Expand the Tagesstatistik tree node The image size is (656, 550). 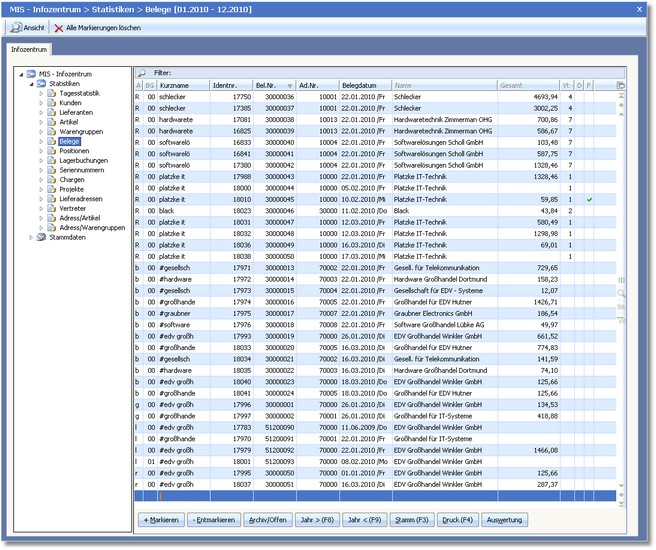pos(41,93)
